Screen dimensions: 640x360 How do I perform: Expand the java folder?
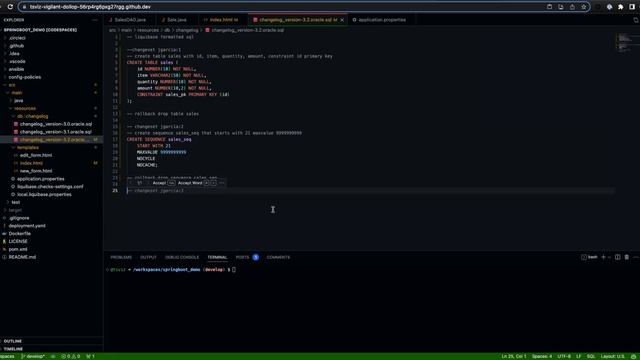(18, 100)
